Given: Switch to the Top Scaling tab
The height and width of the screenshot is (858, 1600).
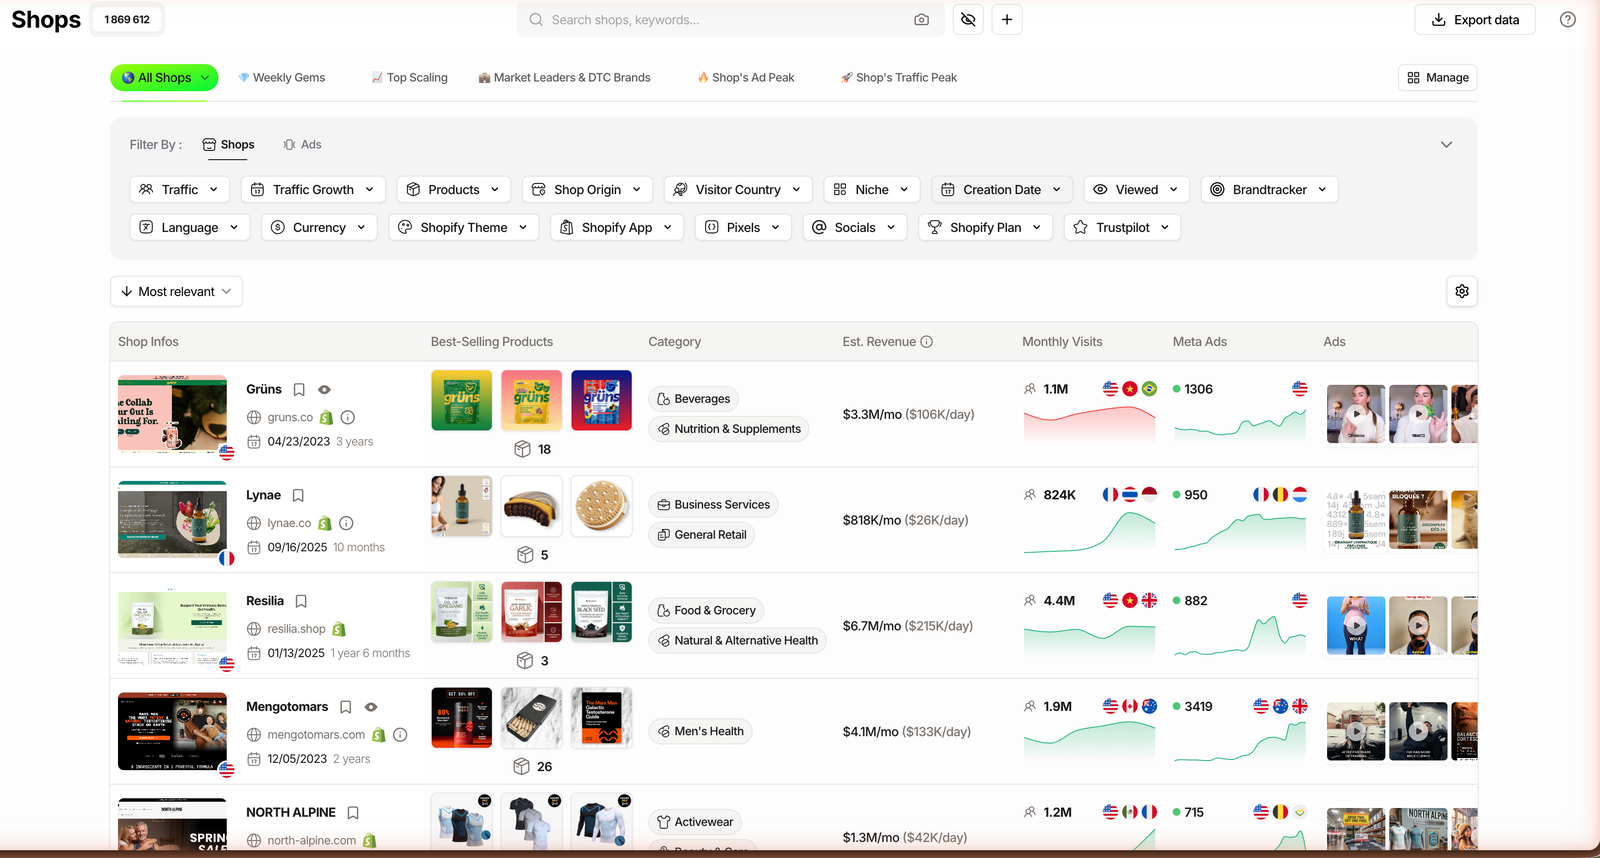Looking at the screenshot, I should [410, 78].
